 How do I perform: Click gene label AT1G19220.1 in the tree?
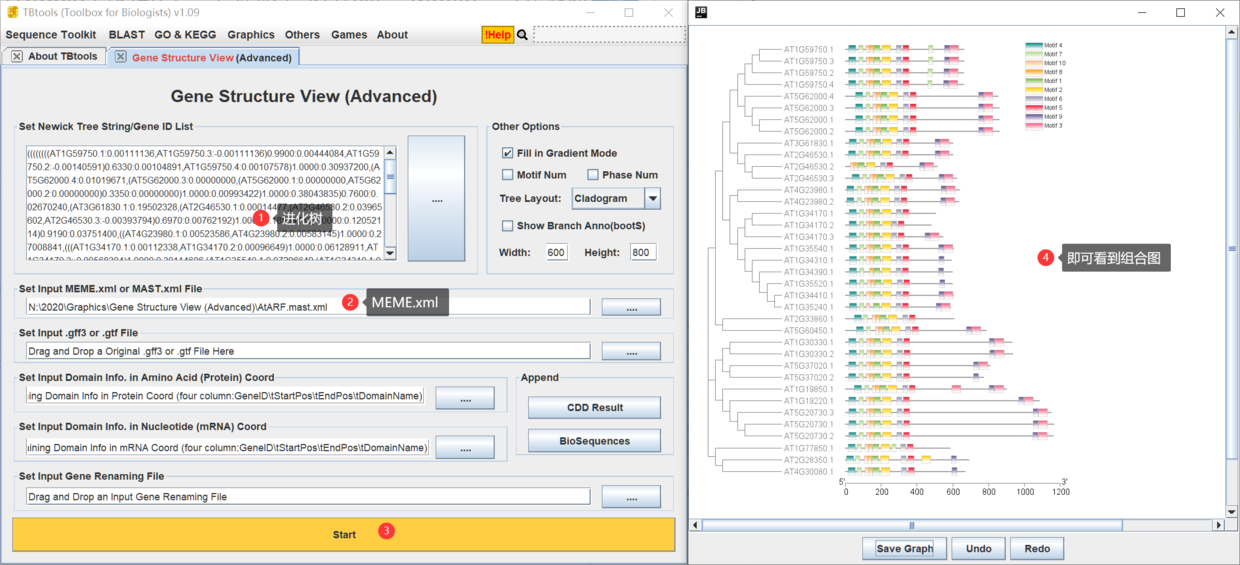pos(808,401)
